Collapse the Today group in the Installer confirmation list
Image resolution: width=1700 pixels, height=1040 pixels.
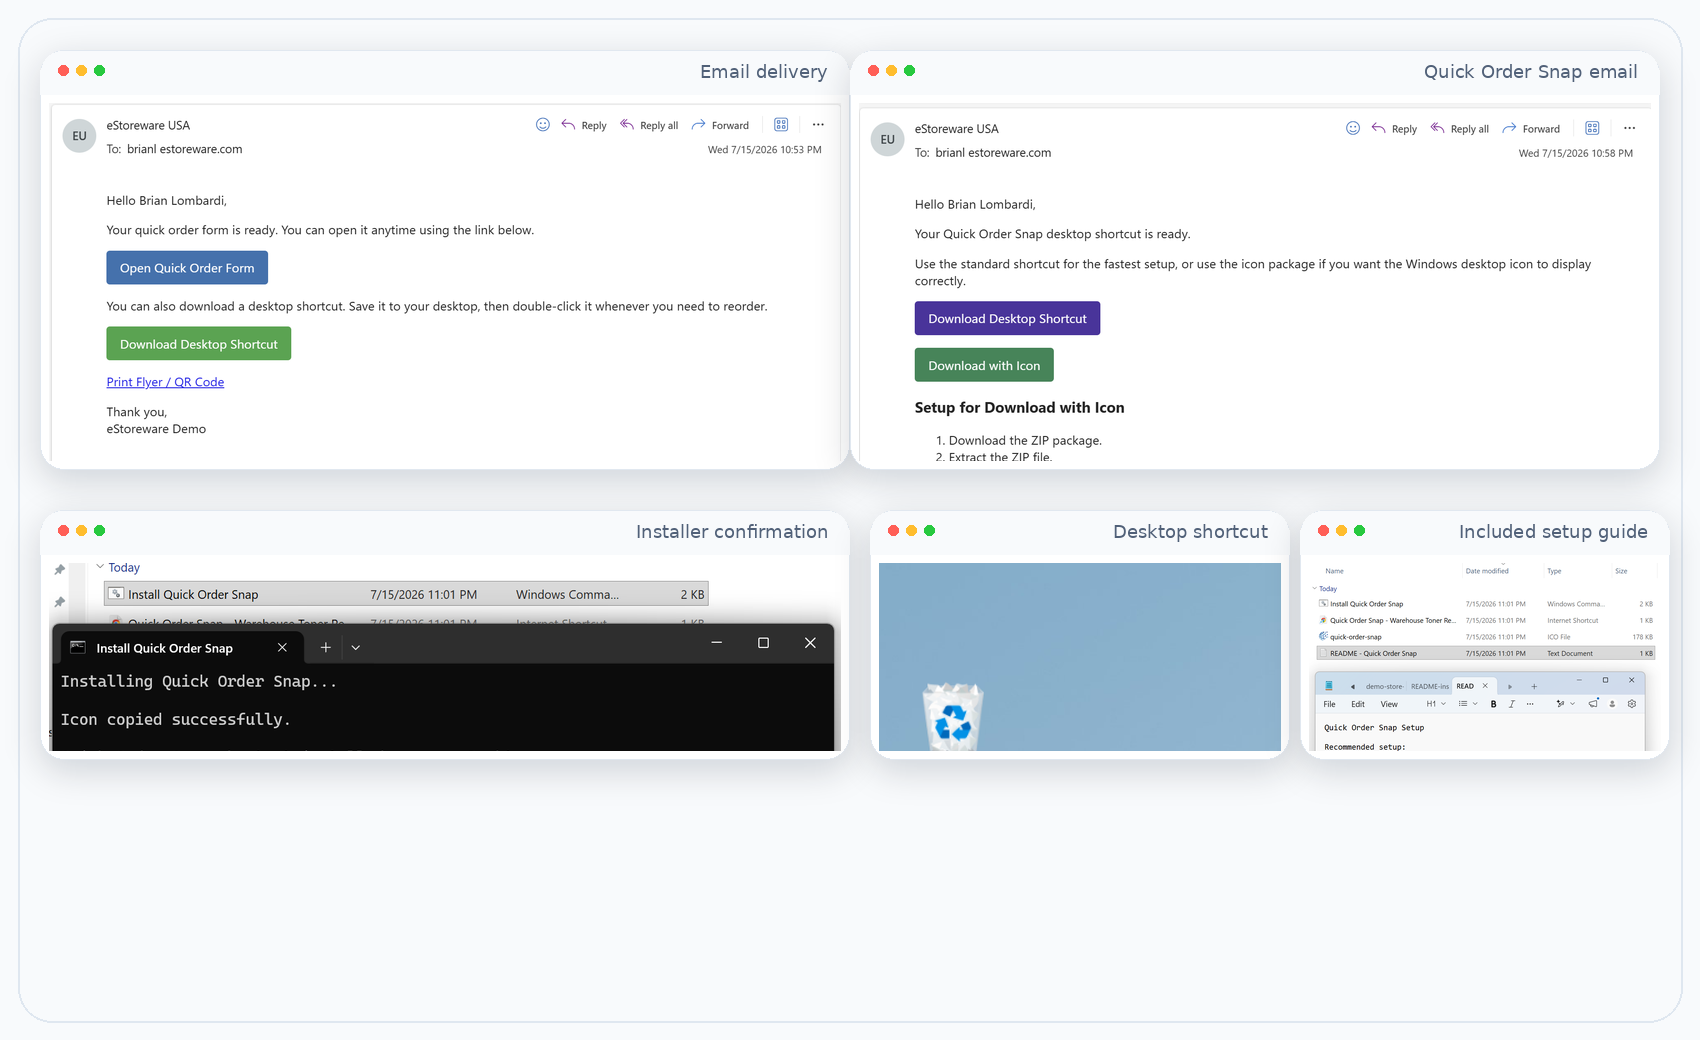(100, 567)
